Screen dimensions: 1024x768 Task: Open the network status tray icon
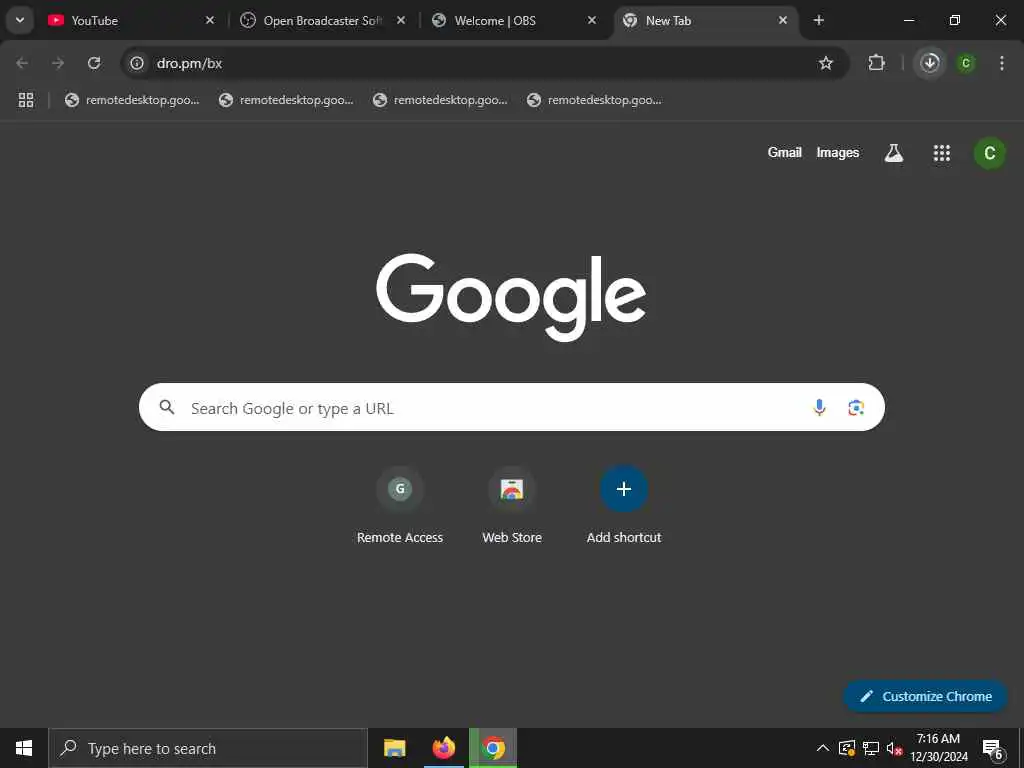[871, 748]
